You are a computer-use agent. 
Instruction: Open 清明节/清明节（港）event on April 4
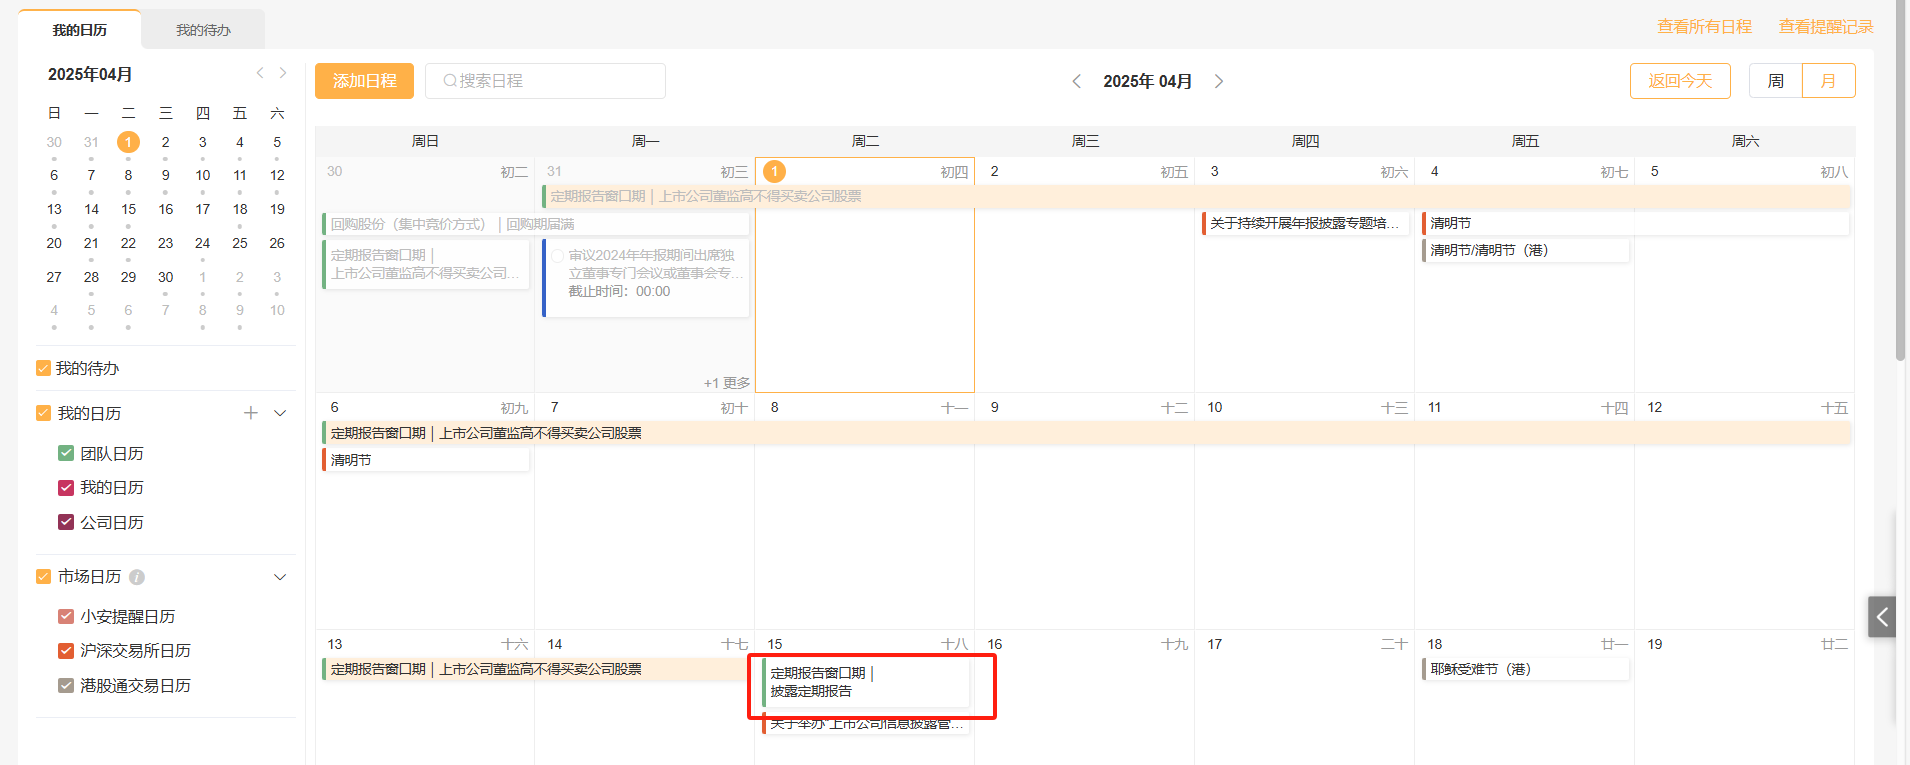(x=1526, y=250)
